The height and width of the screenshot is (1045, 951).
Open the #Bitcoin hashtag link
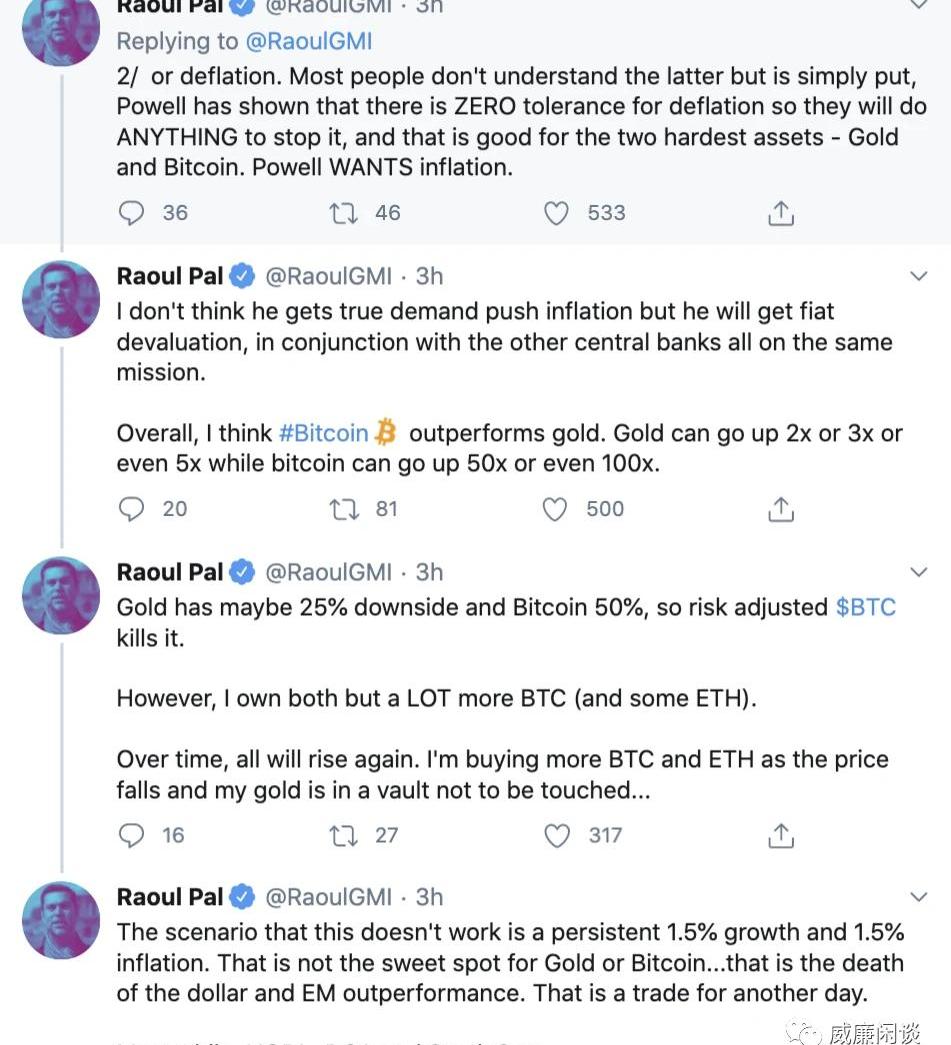[x=323, y=433]
